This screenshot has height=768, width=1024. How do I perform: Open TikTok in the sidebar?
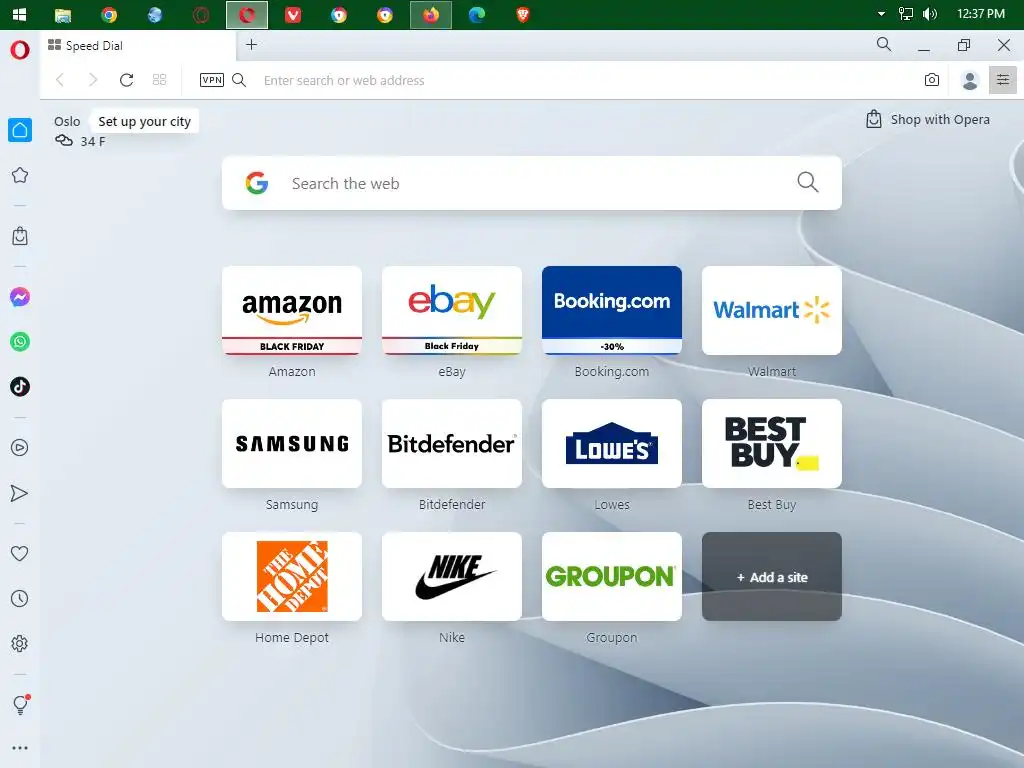point(20,387)
